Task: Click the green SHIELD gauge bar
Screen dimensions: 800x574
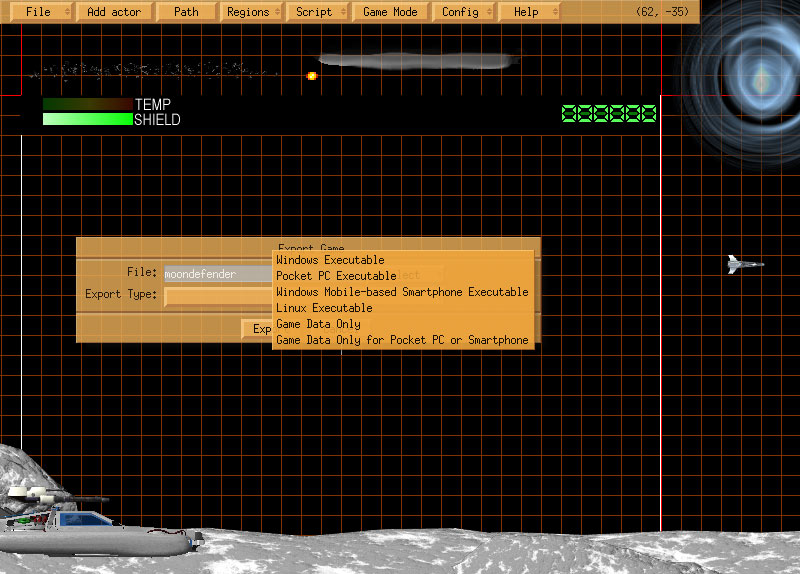Action: click(x=88, y=119)
